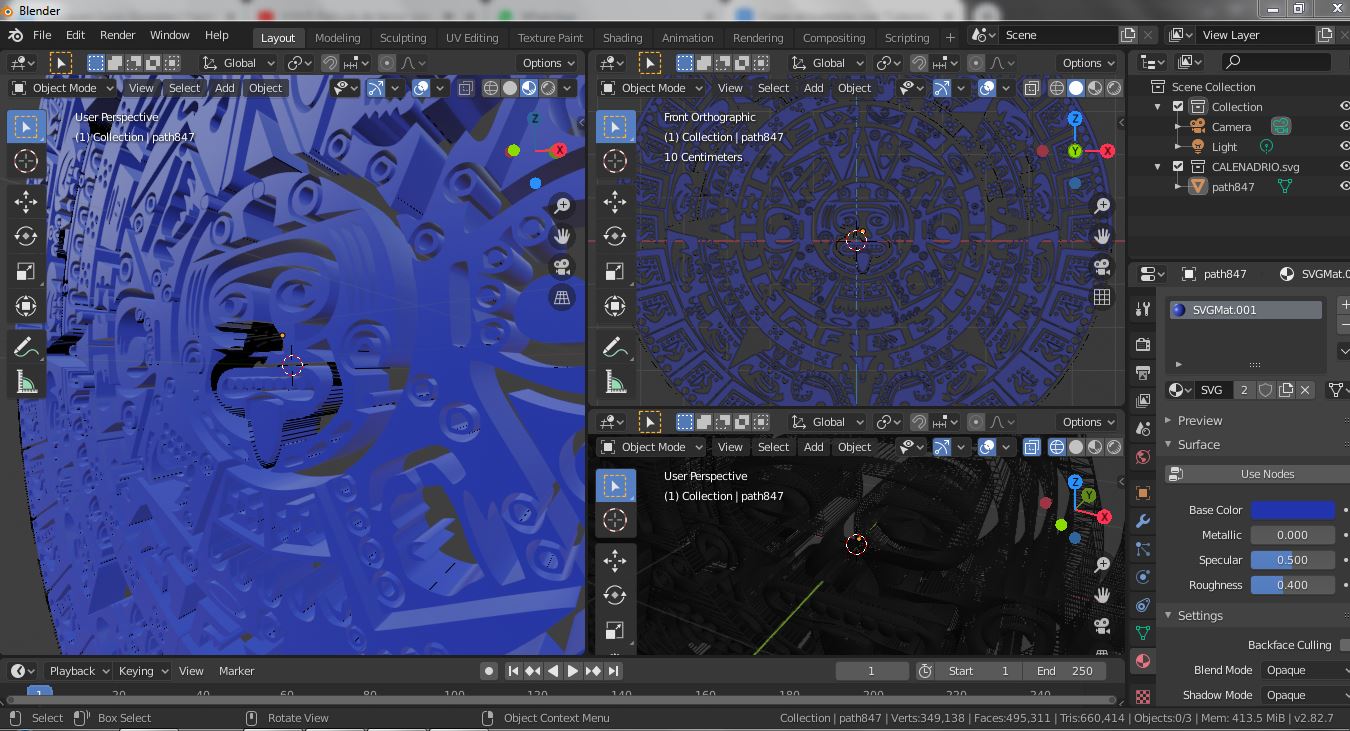The image size is (1350, 731).
Task: Activate the Move tool in left viewport
Action: (26, 202)
